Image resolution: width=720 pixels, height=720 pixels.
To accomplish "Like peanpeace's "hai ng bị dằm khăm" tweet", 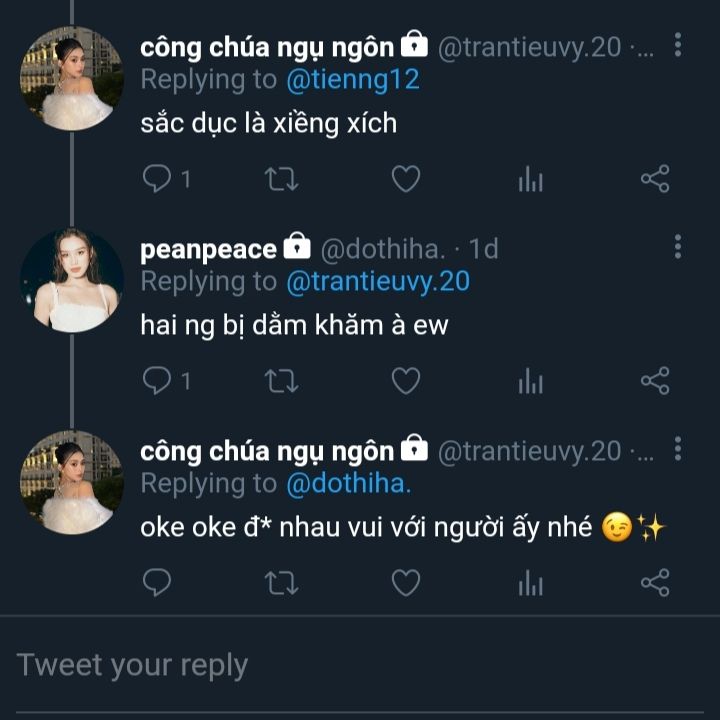I will coord(405,380).
